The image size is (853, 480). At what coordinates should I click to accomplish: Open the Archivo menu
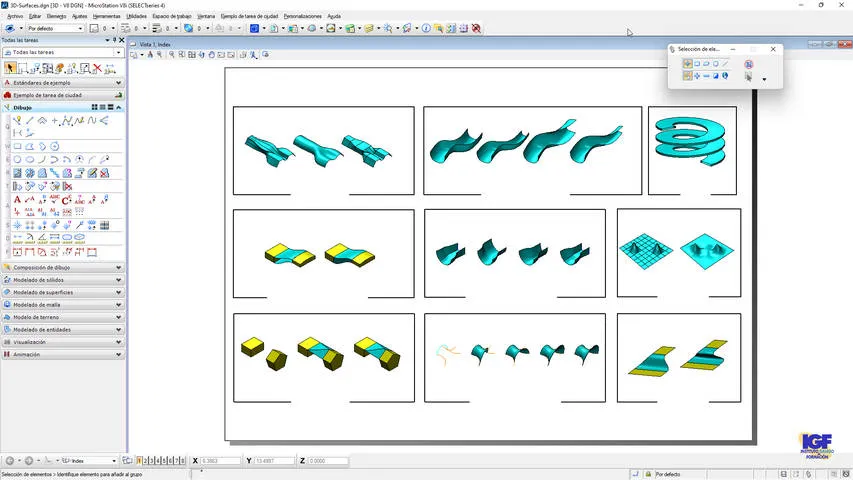[x=15, y=16]
